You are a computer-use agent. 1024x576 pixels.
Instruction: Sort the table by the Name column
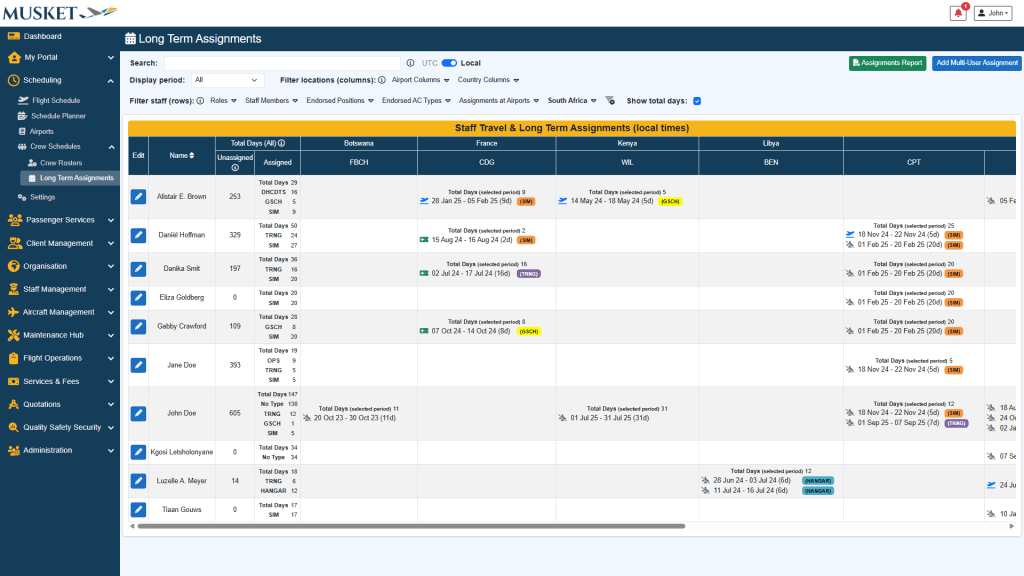pos(182,155)
